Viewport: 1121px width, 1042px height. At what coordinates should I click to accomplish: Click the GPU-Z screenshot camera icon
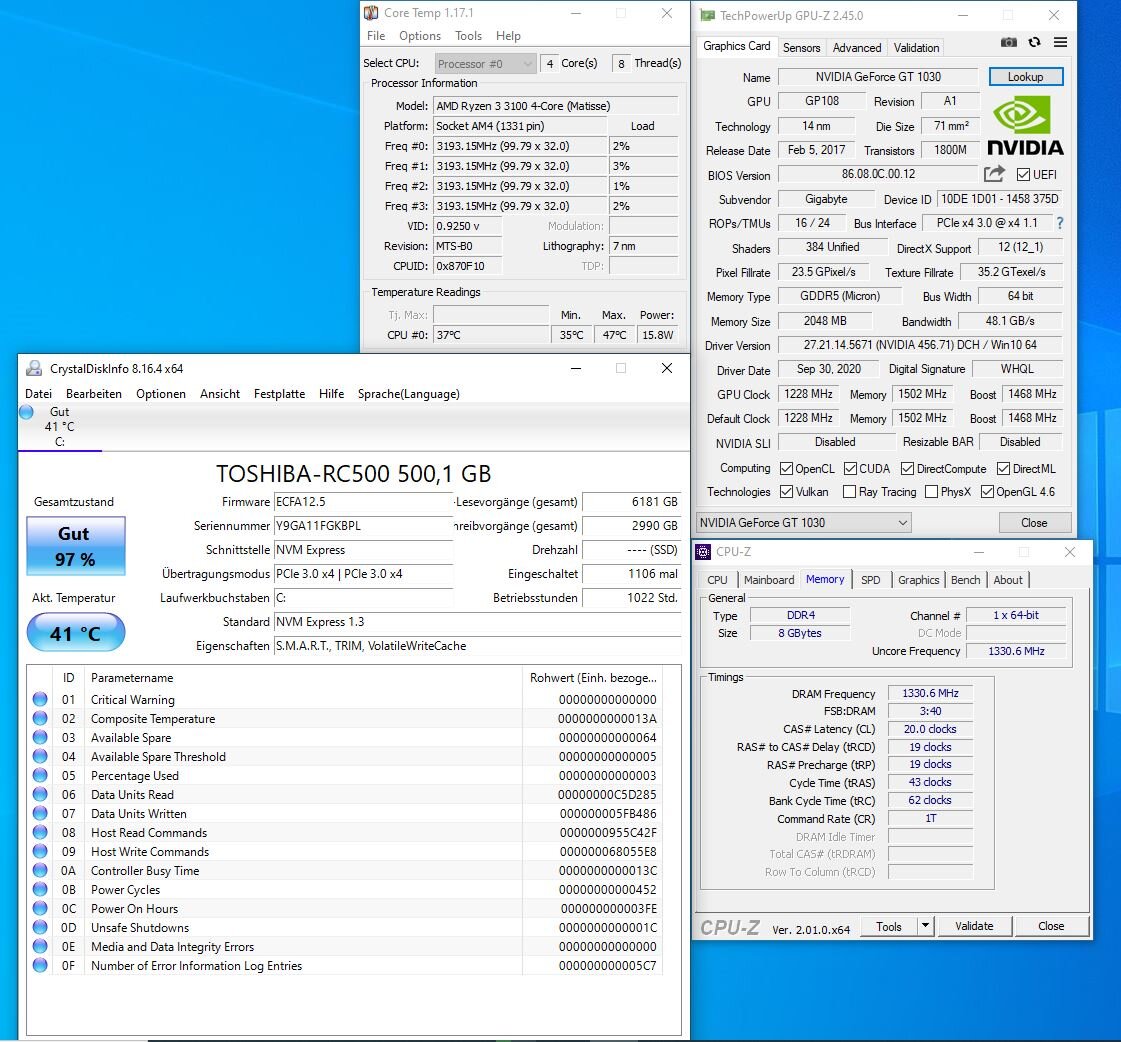click(1008, 42)
